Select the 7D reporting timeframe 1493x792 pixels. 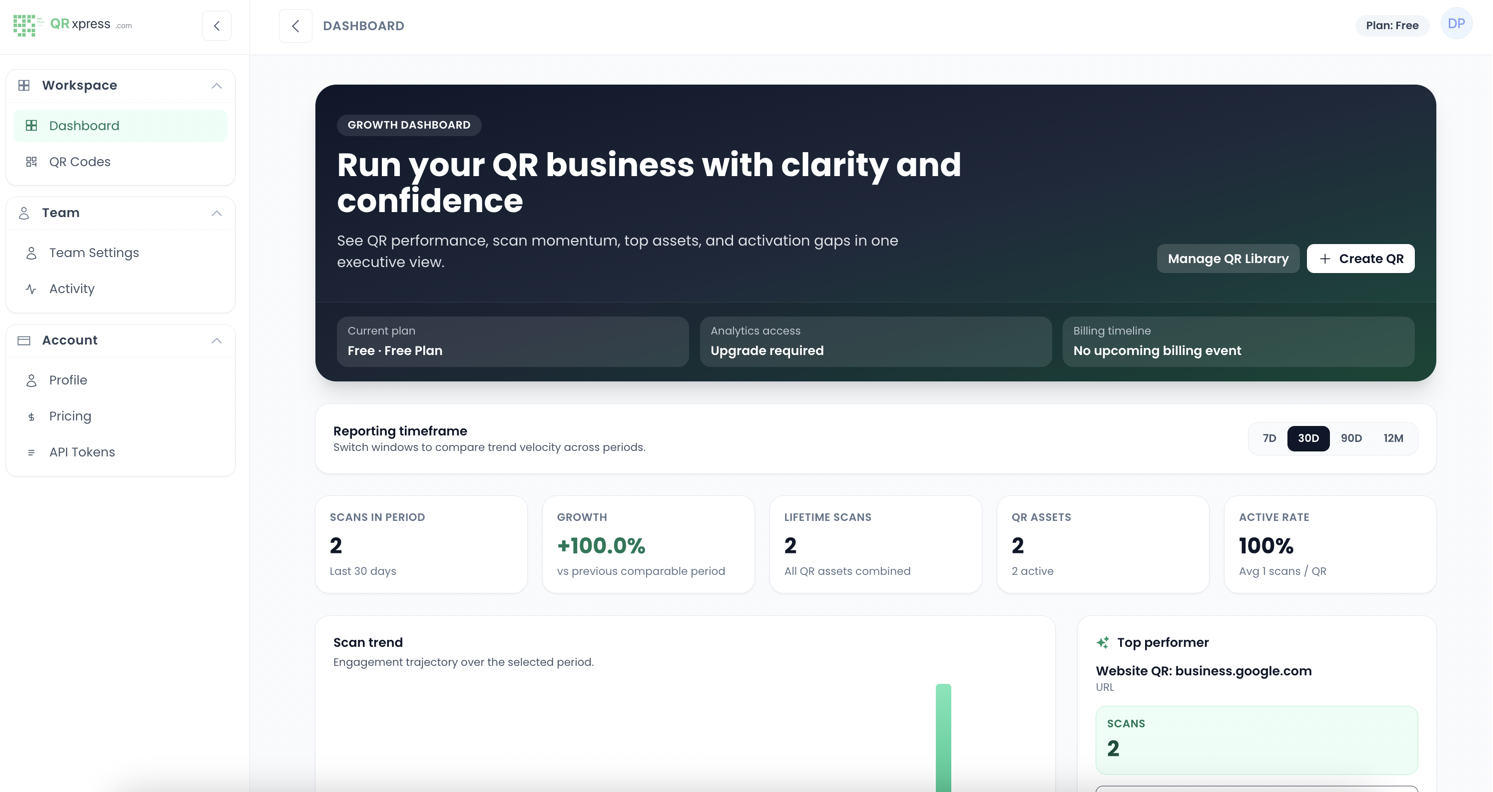click(1269, 439)
